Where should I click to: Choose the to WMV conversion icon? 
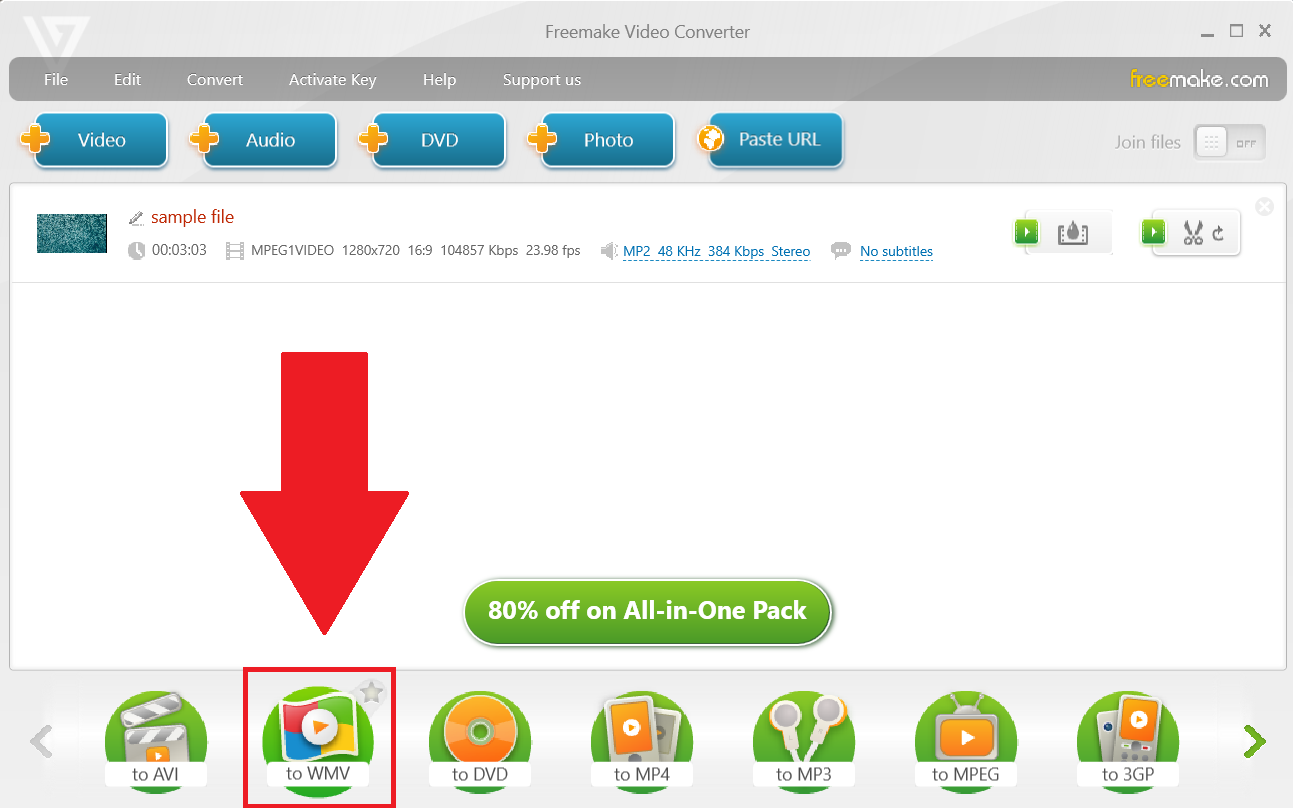(318, 738)
